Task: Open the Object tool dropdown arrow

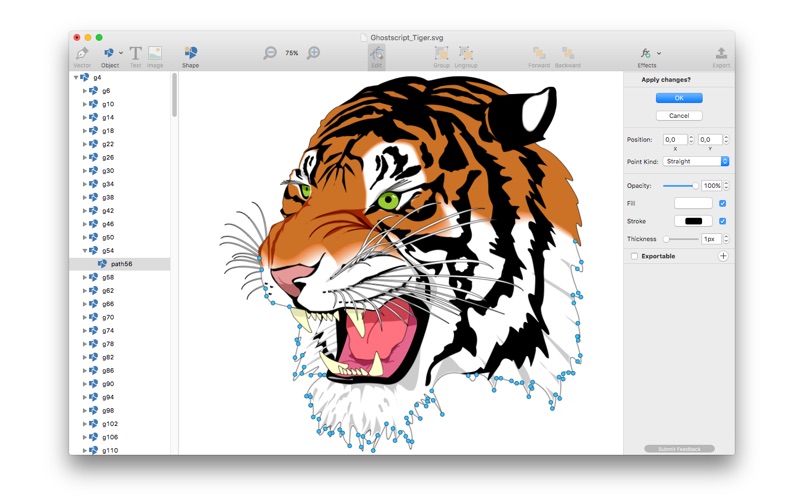Action: point(121,53)
